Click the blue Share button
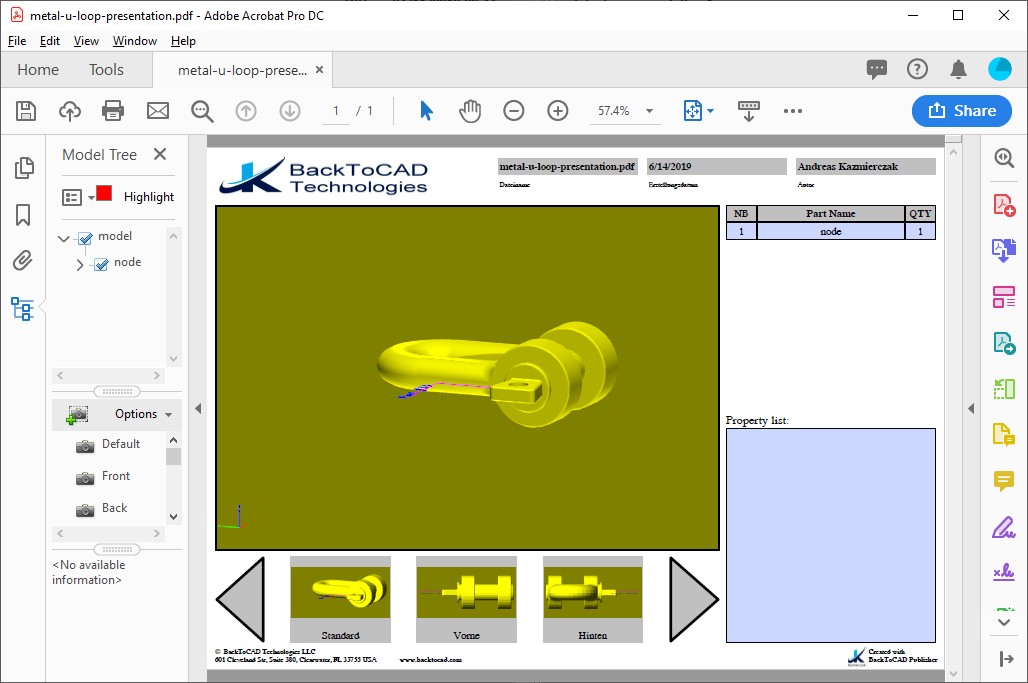The image size is (1028, 683). click(x=962, y=111)
